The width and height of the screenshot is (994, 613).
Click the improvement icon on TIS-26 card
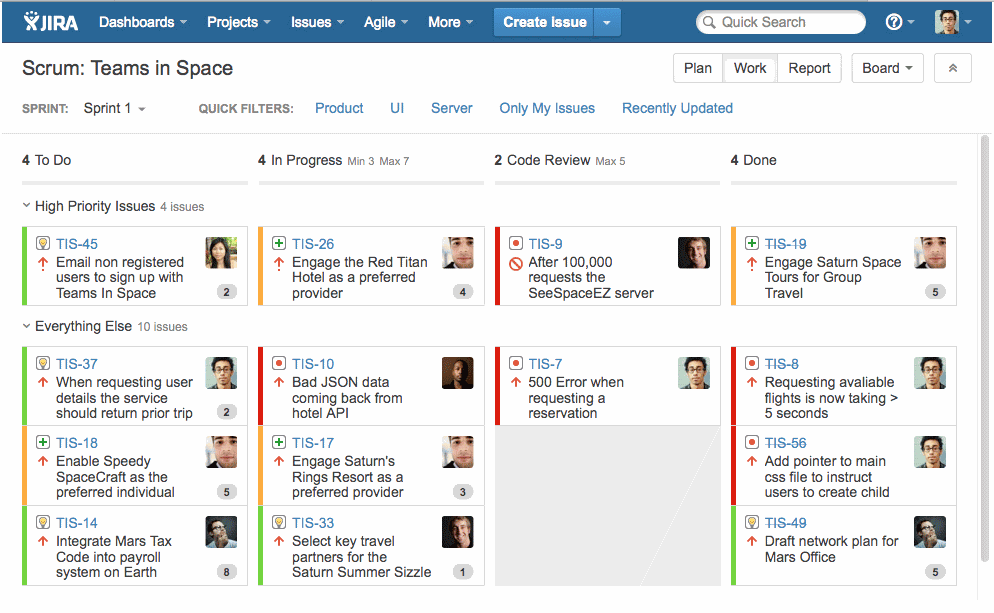click(x=278, y=243)
